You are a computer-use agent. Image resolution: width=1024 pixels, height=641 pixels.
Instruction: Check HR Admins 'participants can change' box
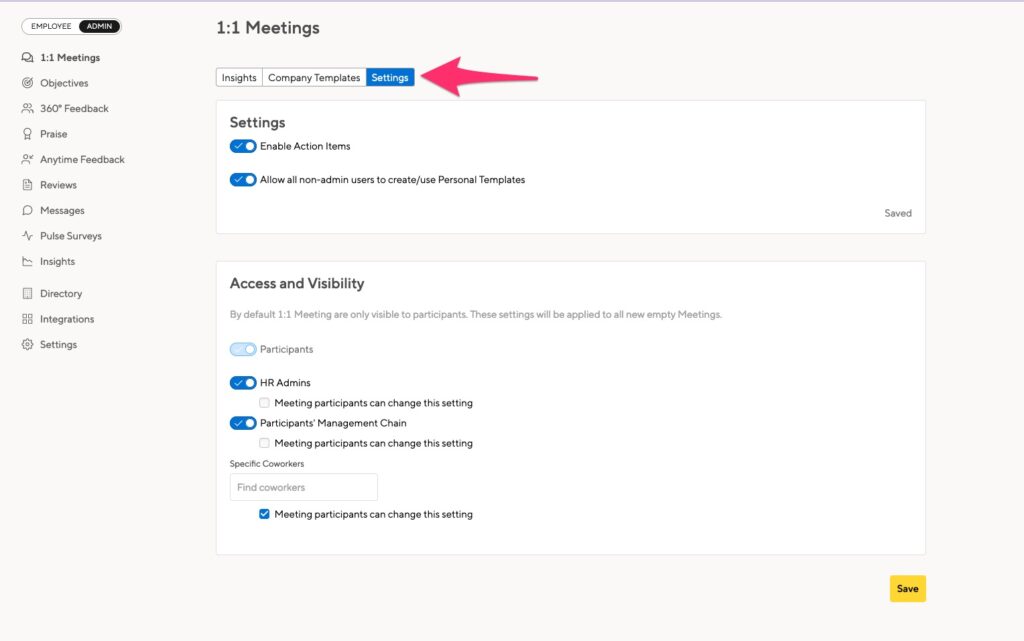tap(264, 403)
